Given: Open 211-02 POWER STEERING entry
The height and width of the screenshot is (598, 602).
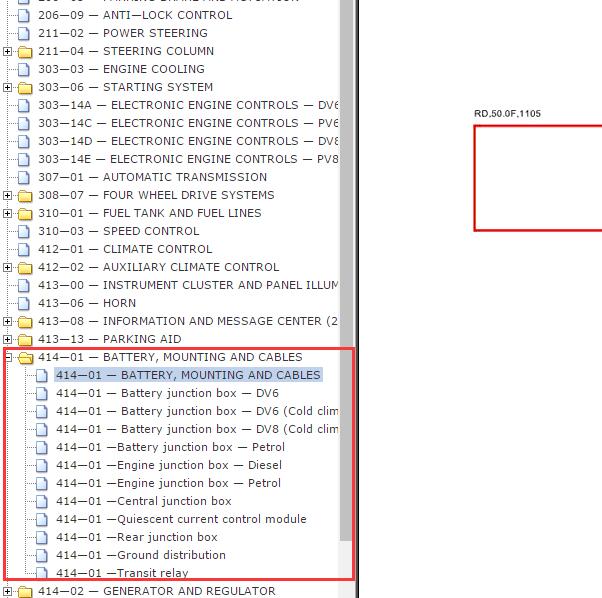Looking at the screenshot, I should pos(123,33).
